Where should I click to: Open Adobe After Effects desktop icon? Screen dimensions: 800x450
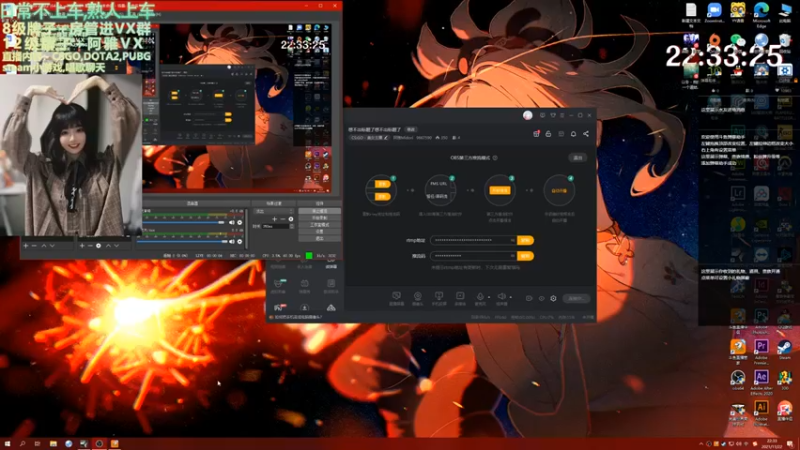click(761, 382)
